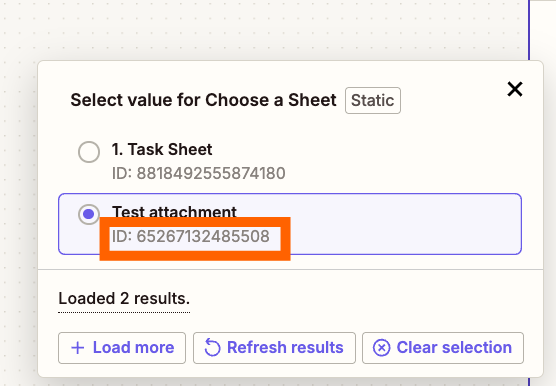Click the dotted canvas background above dialog
Image resolution: width=556 pixels, height=386 pixels.
(x=262, y=28)
